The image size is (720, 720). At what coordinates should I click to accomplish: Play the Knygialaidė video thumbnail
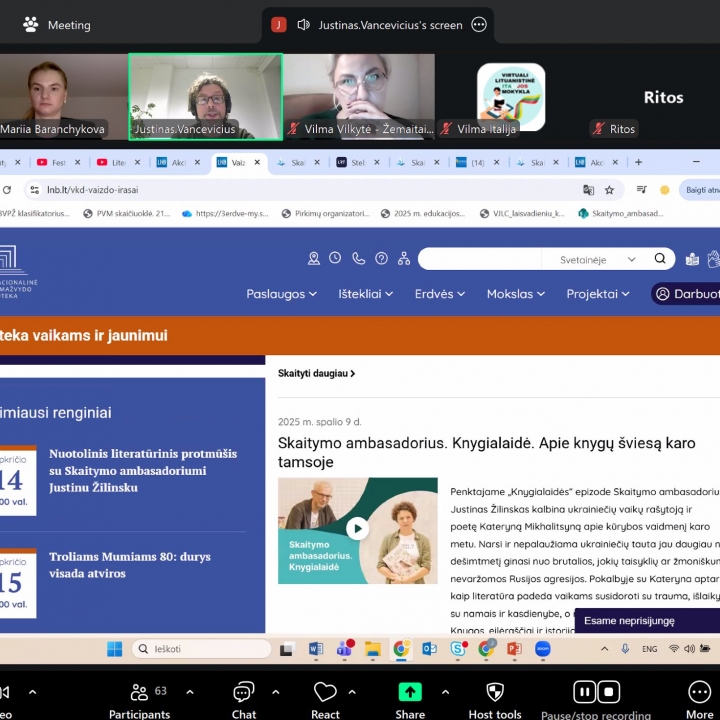(x=357, y=529)
